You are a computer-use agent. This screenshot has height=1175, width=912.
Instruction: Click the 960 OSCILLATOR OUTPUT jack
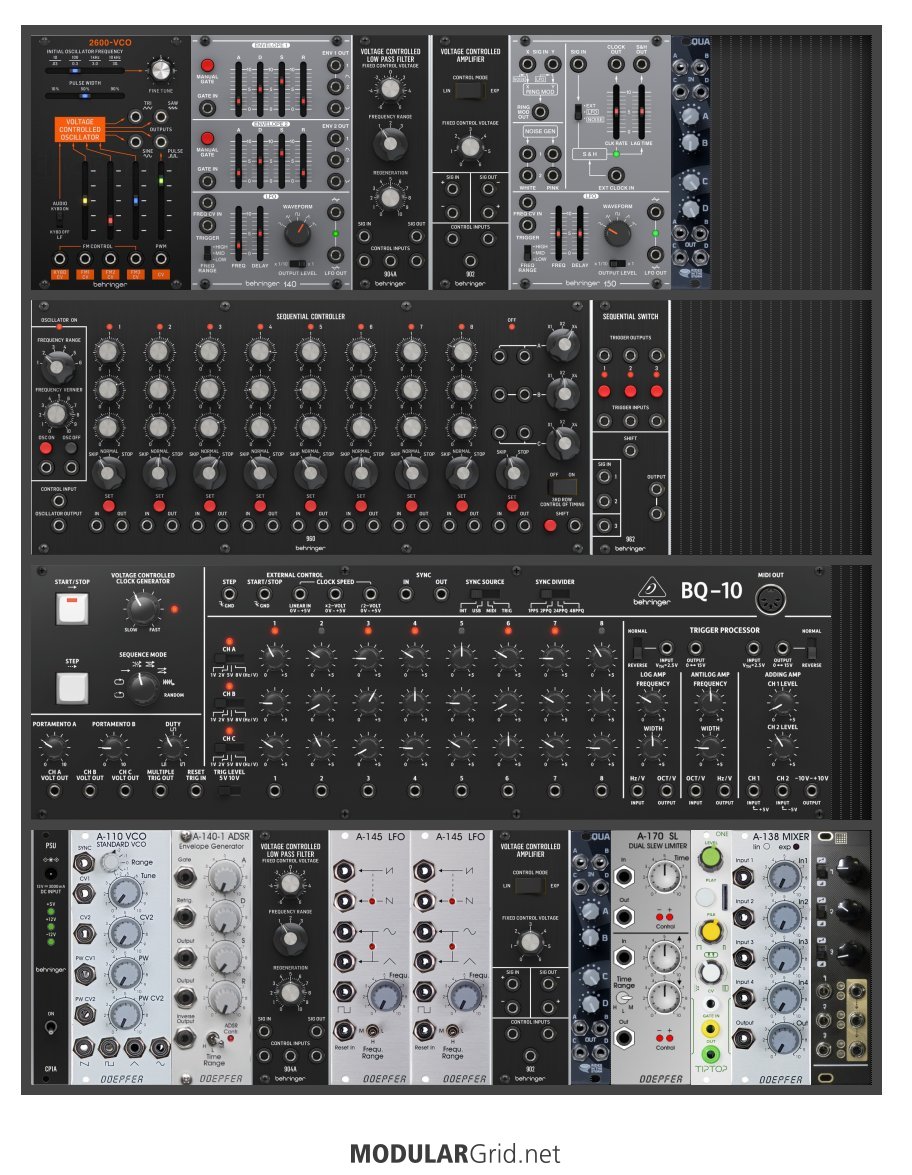click(58, 525)
